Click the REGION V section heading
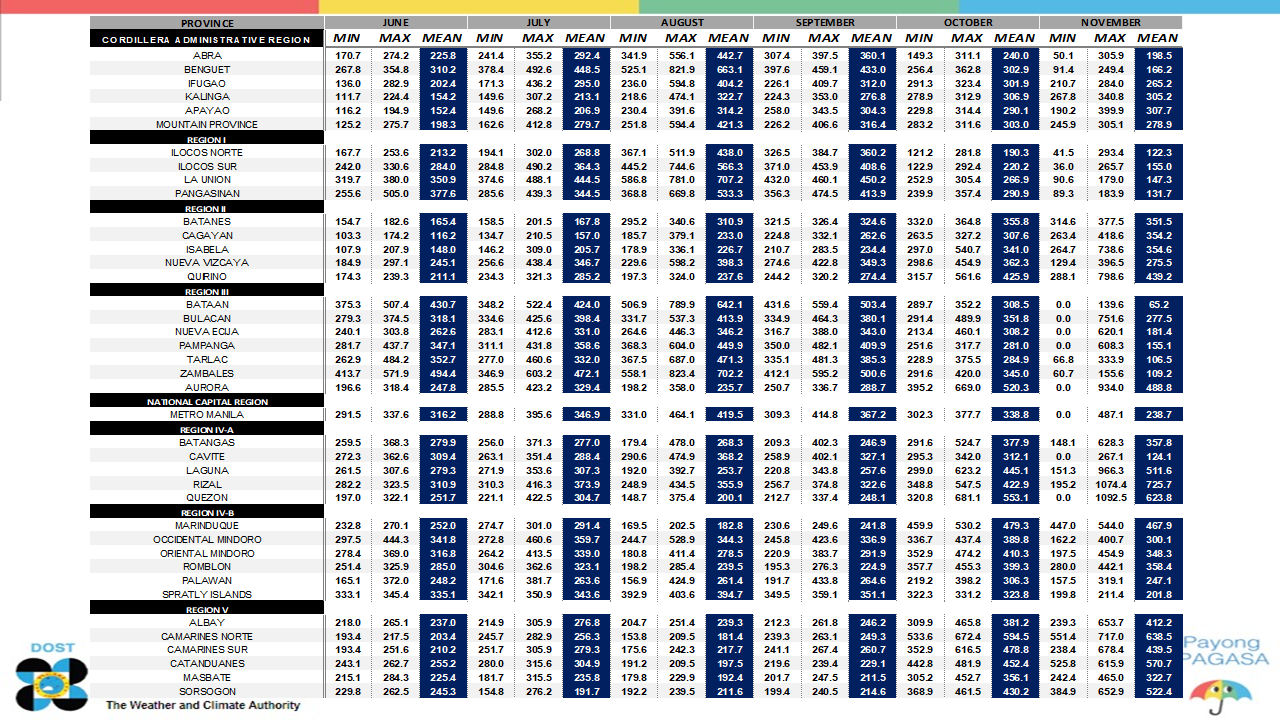 206,608
